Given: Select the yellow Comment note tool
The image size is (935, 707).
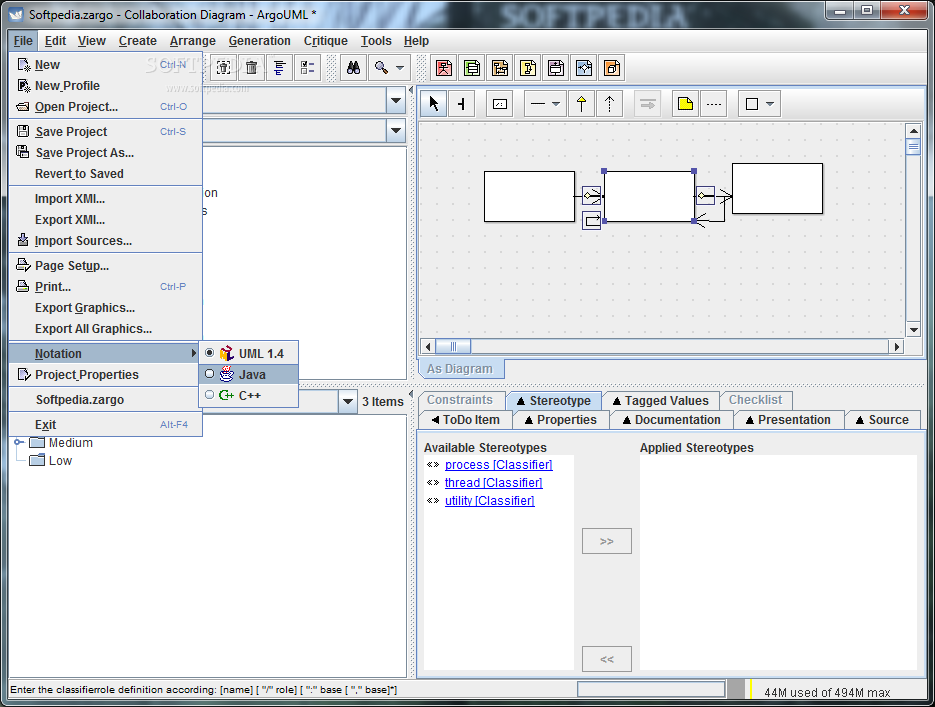Looking at the screenshot, I should click(686, 104).
